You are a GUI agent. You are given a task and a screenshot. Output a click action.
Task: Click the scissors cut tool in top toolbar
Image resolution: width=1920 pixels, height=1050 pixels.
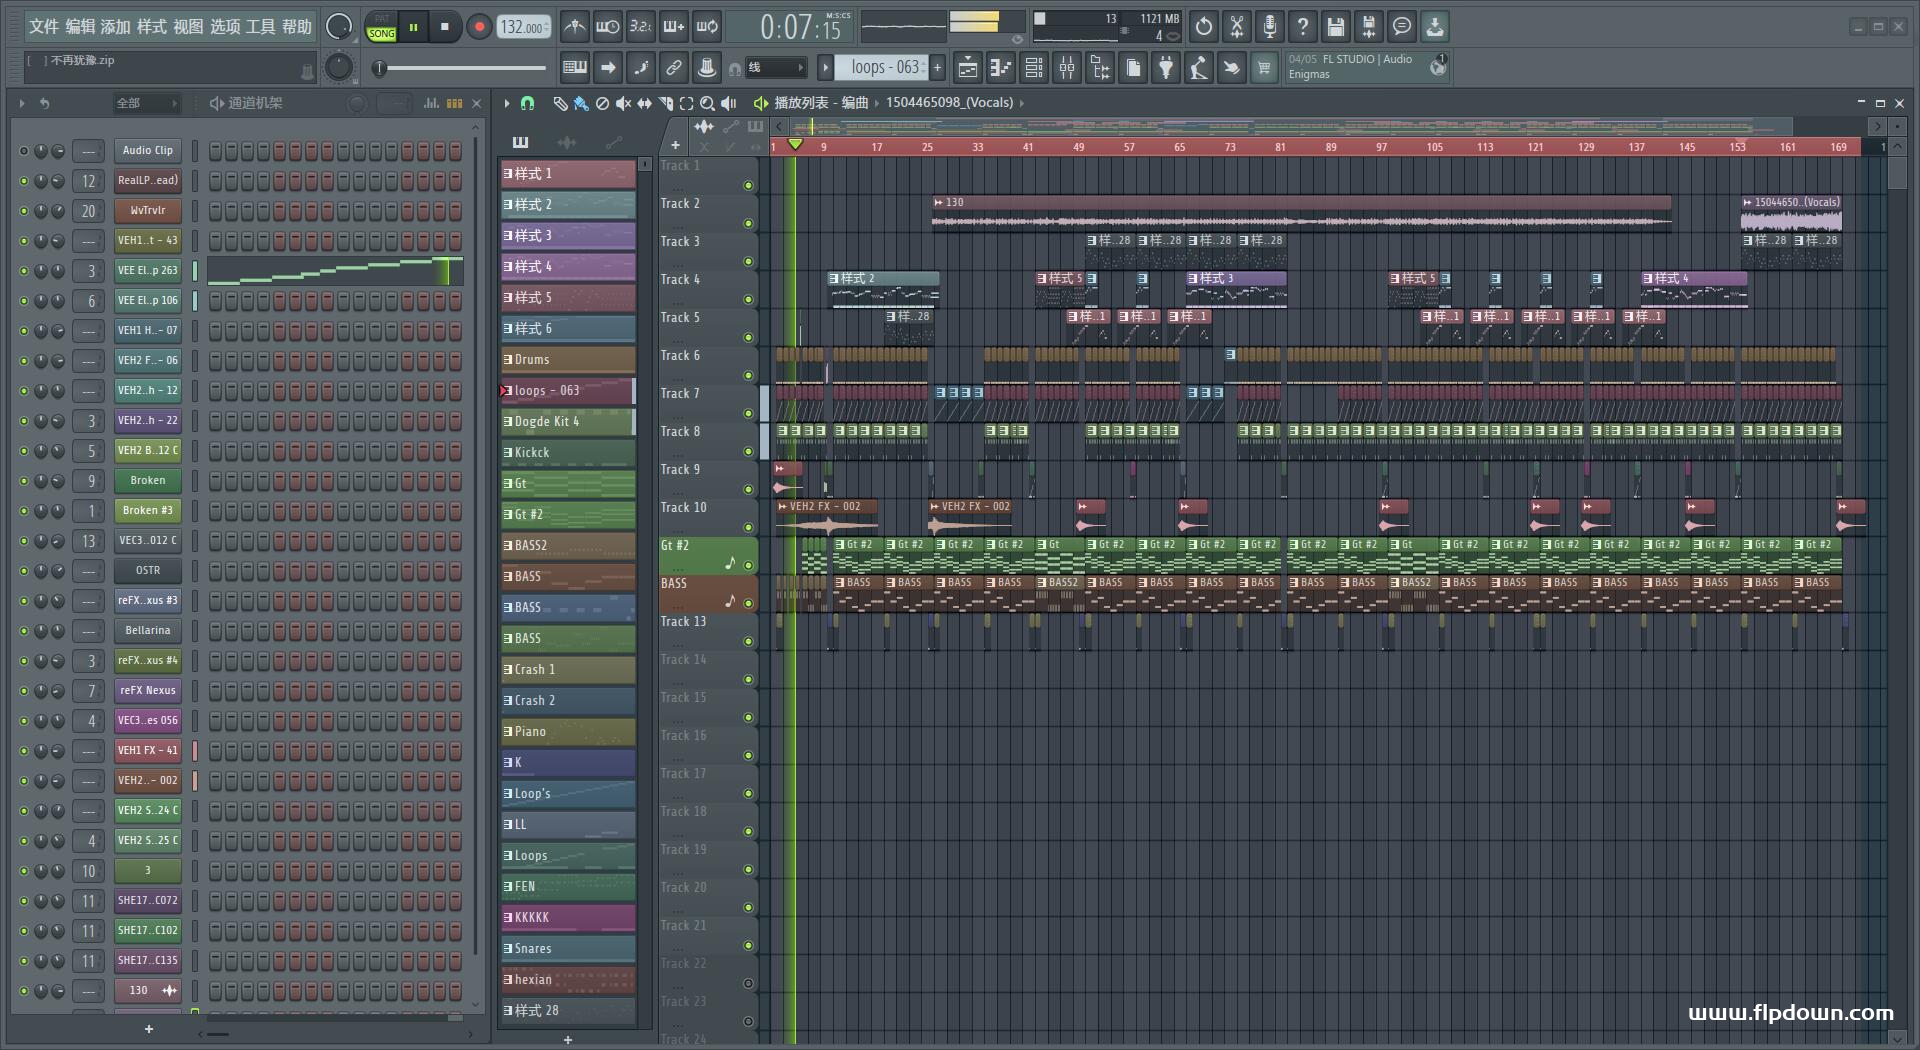[1237, 27]
